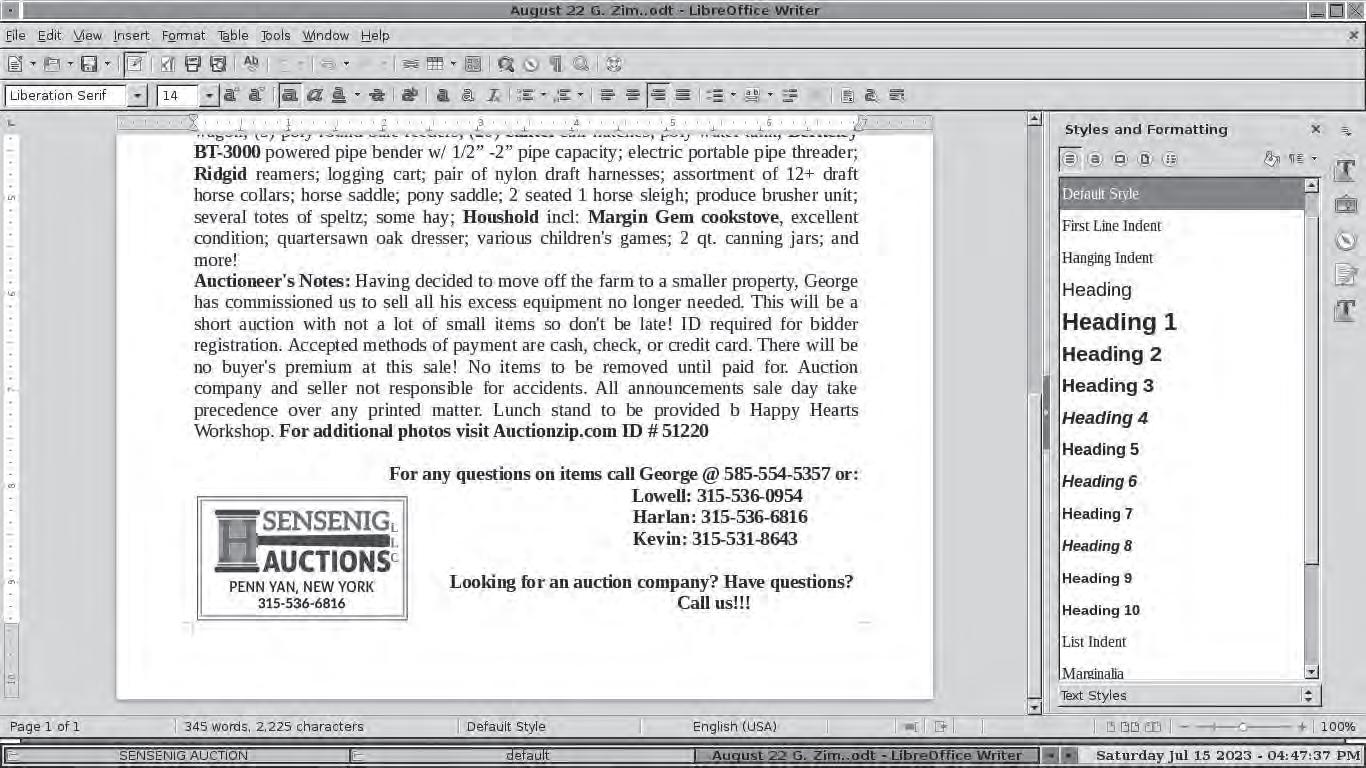Open Page Preview
The width and height of the screenshot is (1366, 768).
coord(218,64)
